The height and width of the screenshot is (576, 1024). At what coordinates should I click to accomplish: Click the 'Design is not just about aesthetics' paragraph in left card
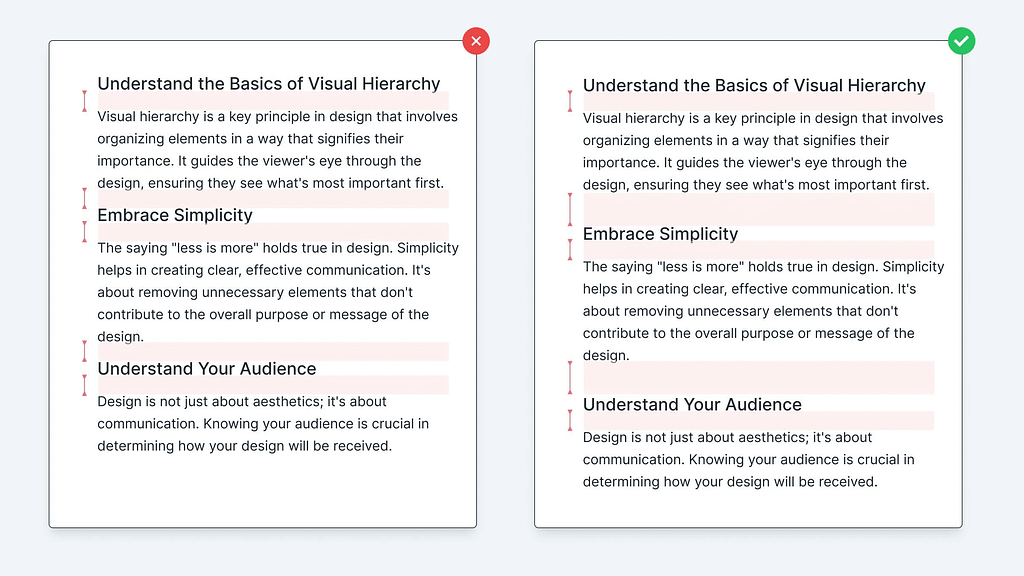tap(263, 423)
